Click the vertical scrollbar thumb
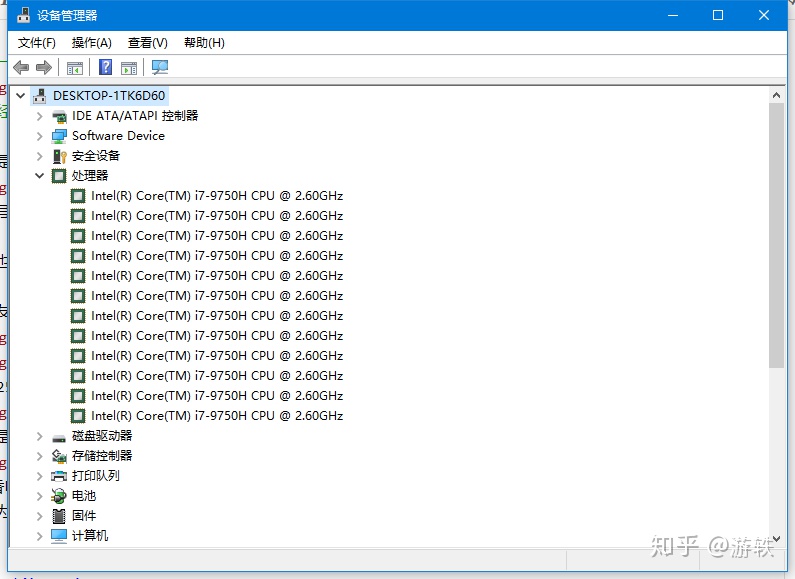Viewport: 795px width, 579px height. 776,236
